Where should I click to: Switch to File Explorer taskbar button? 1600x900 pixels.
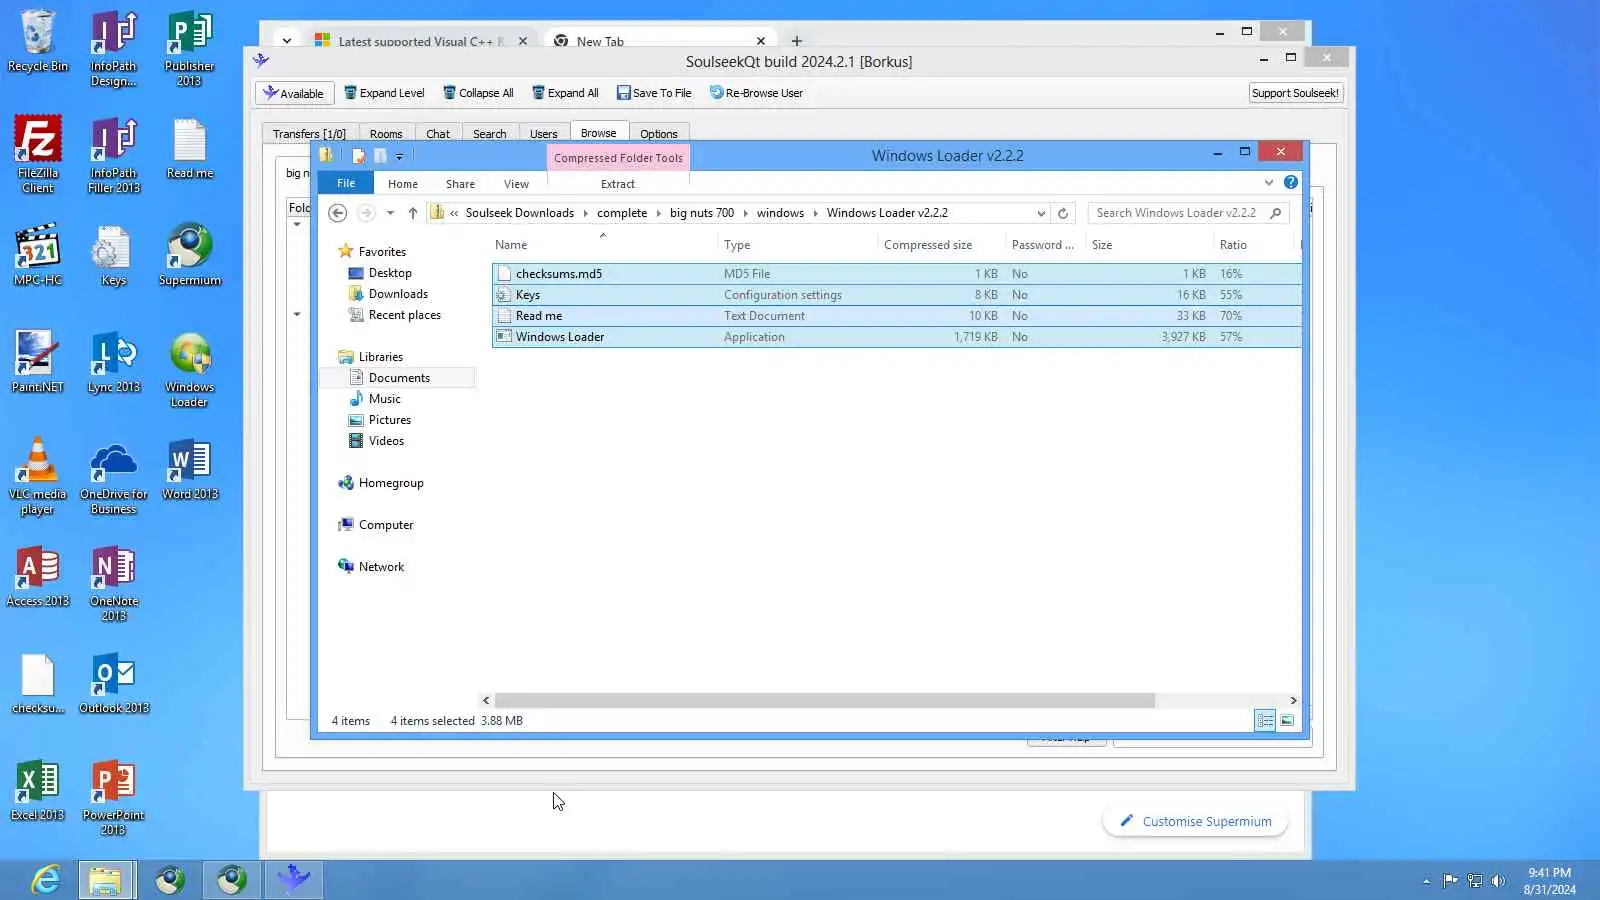point(107,880)
